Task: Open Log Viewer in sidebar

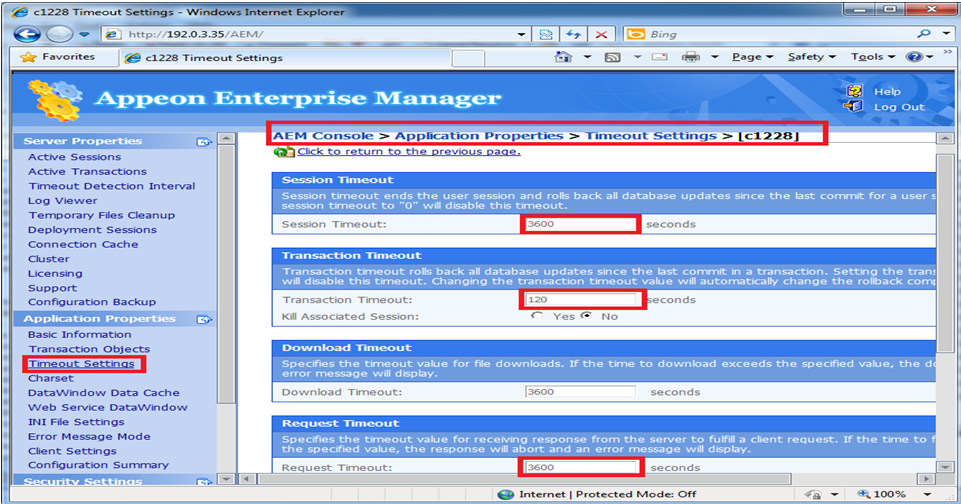Action: click(x=63, y=200)
